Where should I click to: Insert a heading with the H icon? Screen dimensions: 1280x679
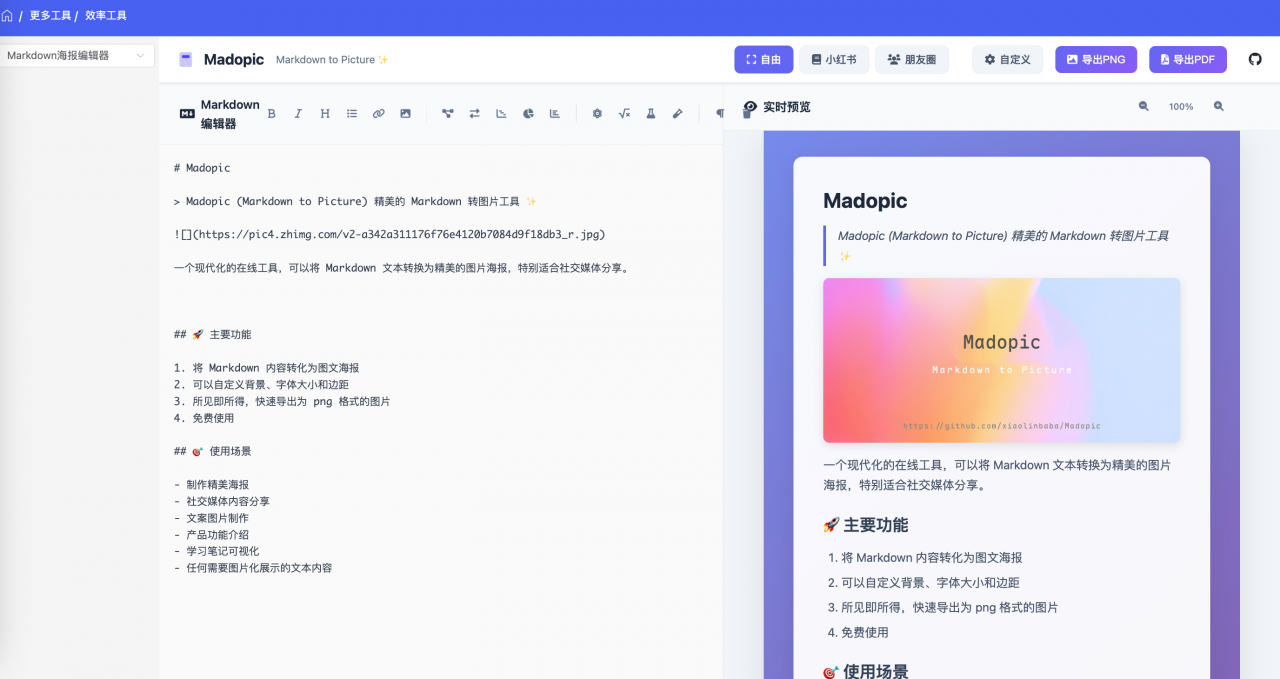pos(325,114)
